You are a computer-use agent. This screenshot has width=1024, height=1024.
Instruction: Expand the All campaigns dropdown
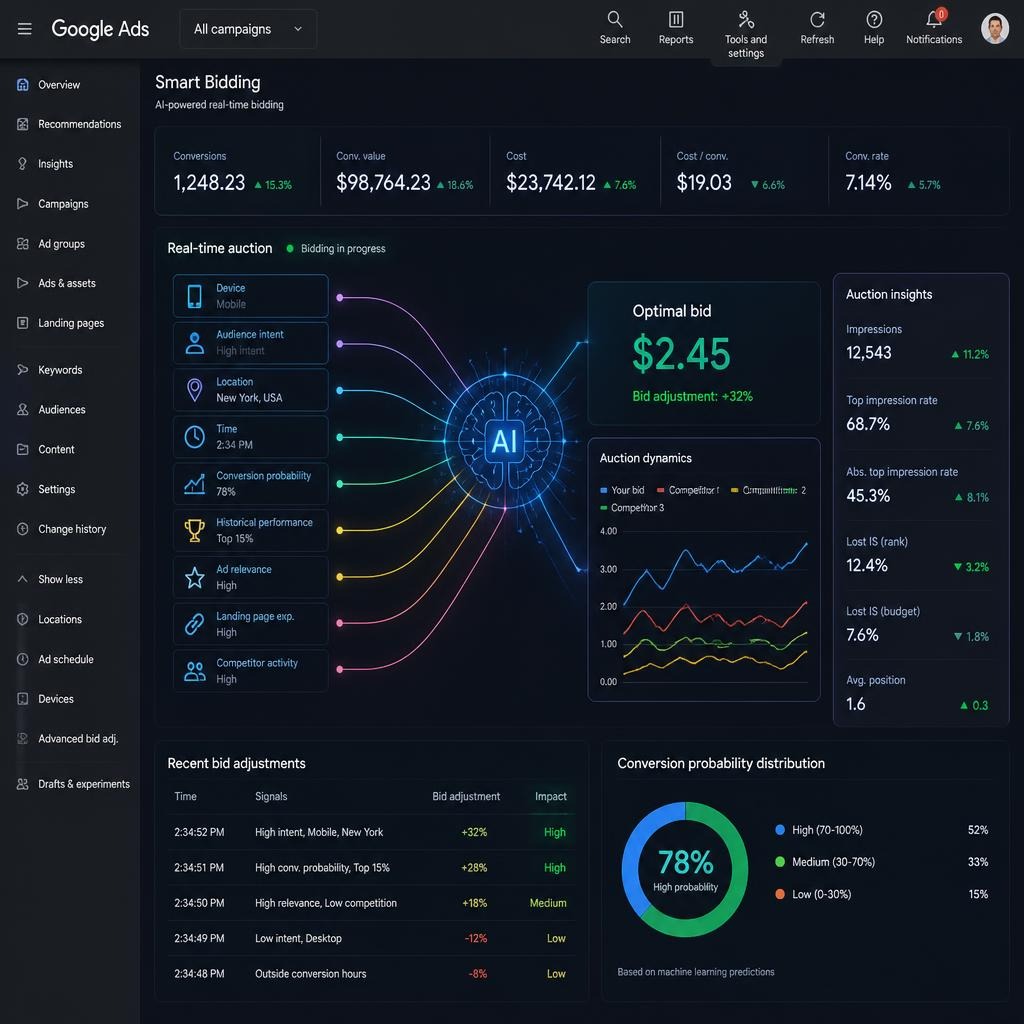click(x=248, y=29)
